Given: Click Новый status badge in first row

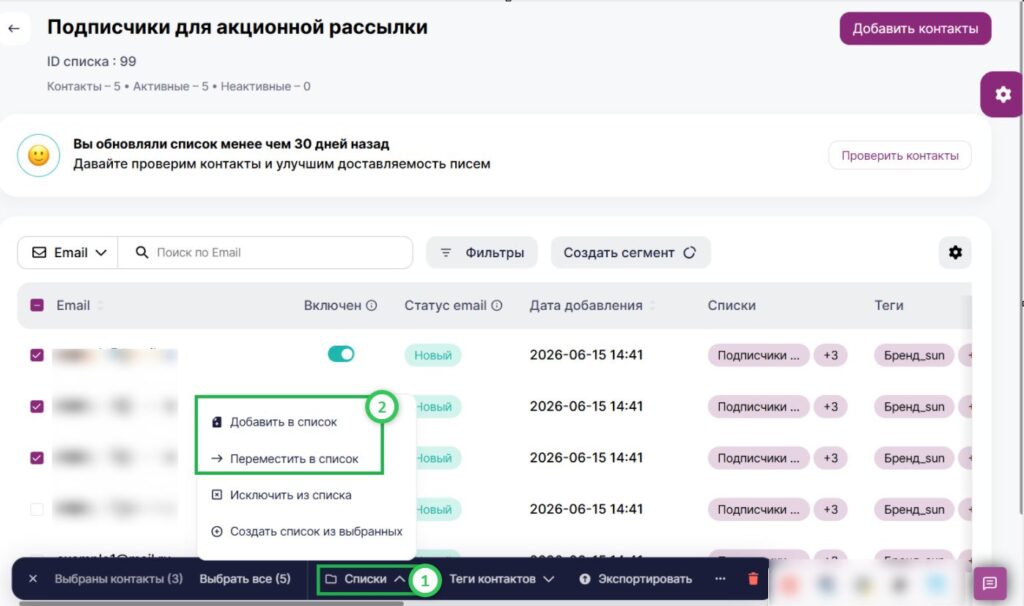Looking at the screenshot, I should click(x=432, y=355).
